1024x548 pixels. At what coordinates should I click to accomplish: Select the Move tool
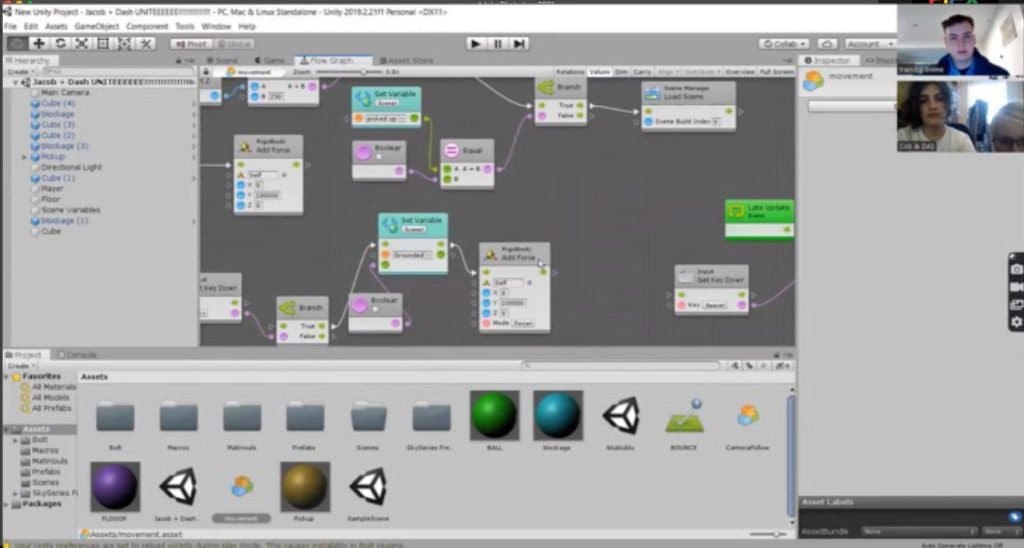click(39, 43)
